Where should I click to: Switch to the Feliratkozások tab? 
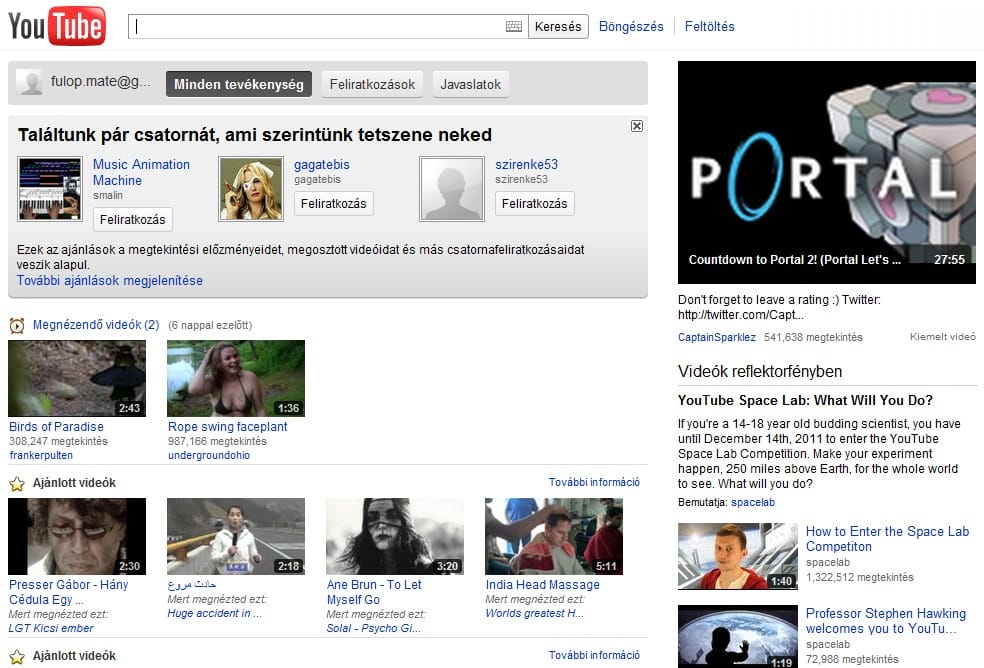click(372, 84)
